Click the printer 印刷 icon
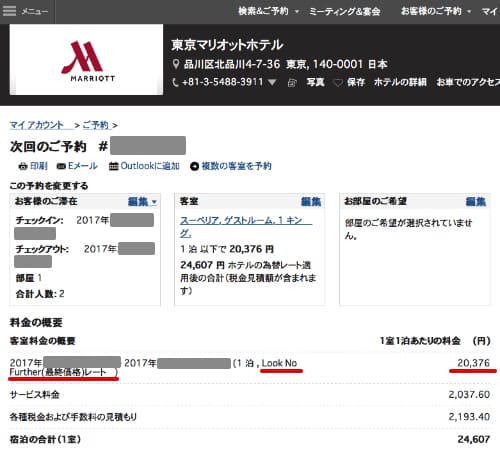This screenshot has height=451, width=500. click(x=23, y=166)
